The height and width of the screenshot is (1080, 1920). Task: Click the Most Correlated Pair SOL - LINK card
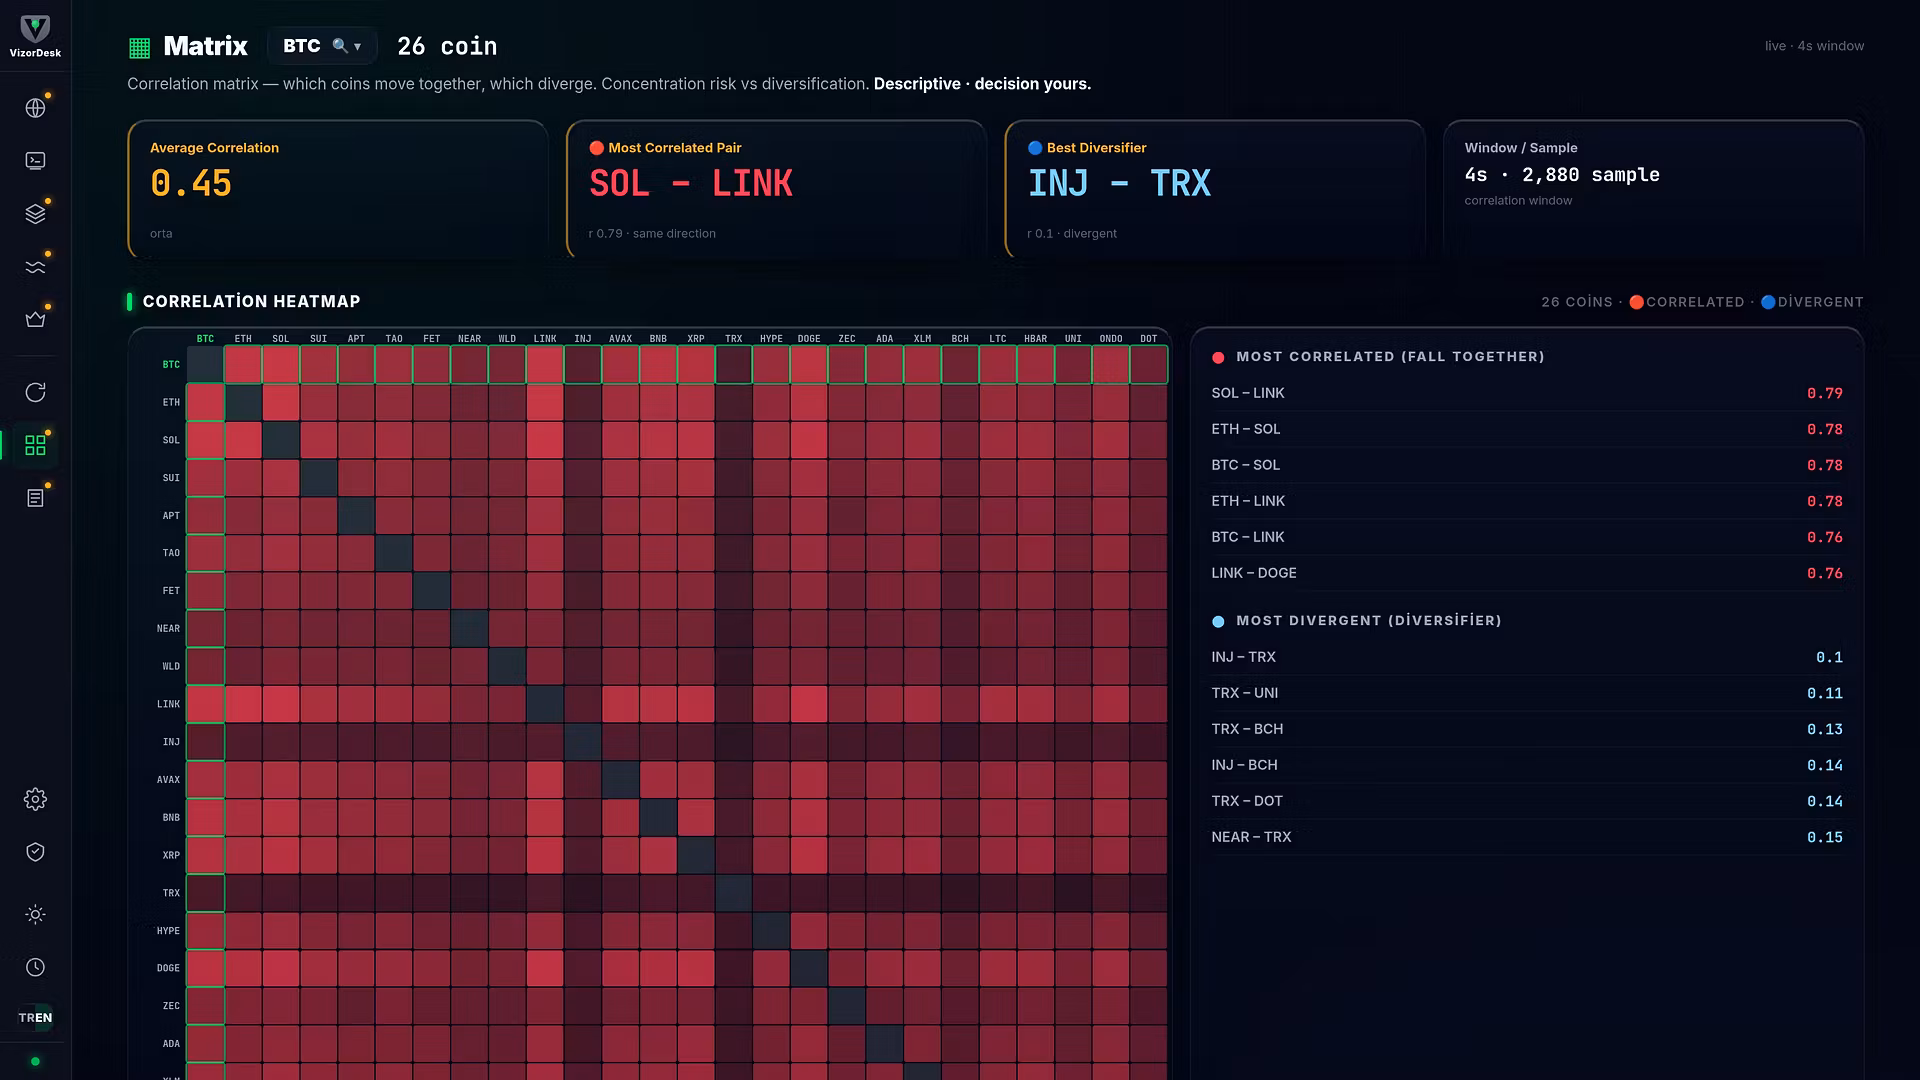tap(776, 189)
